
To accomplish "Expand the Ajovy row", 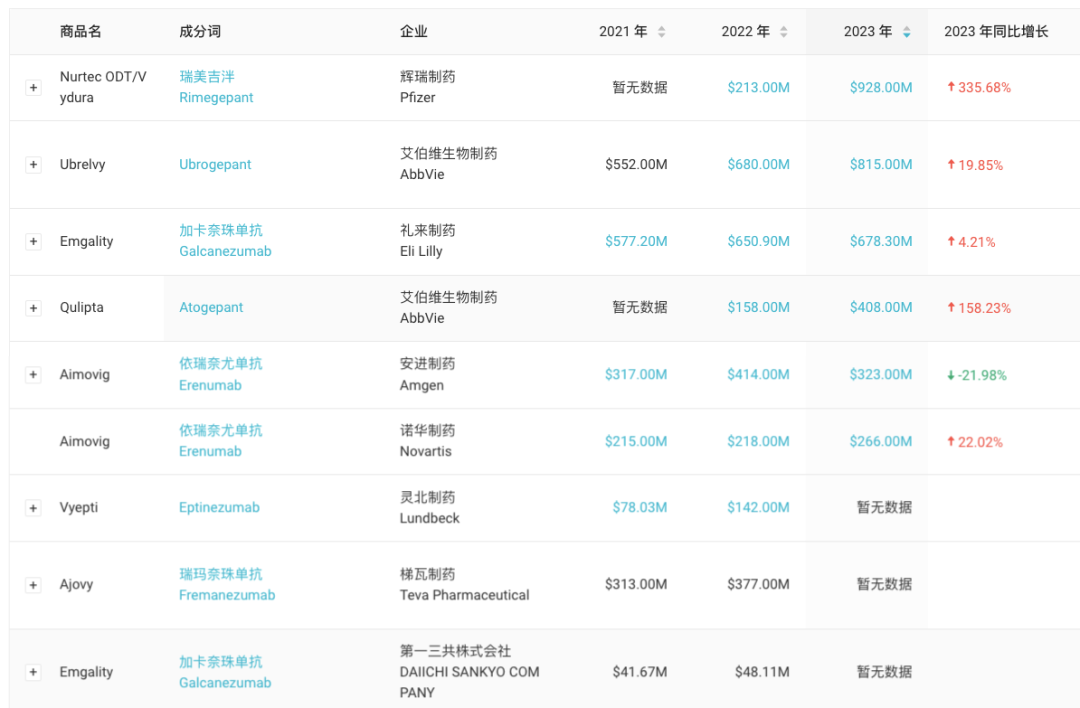I will pyautogui.click(x=33, y=585).
